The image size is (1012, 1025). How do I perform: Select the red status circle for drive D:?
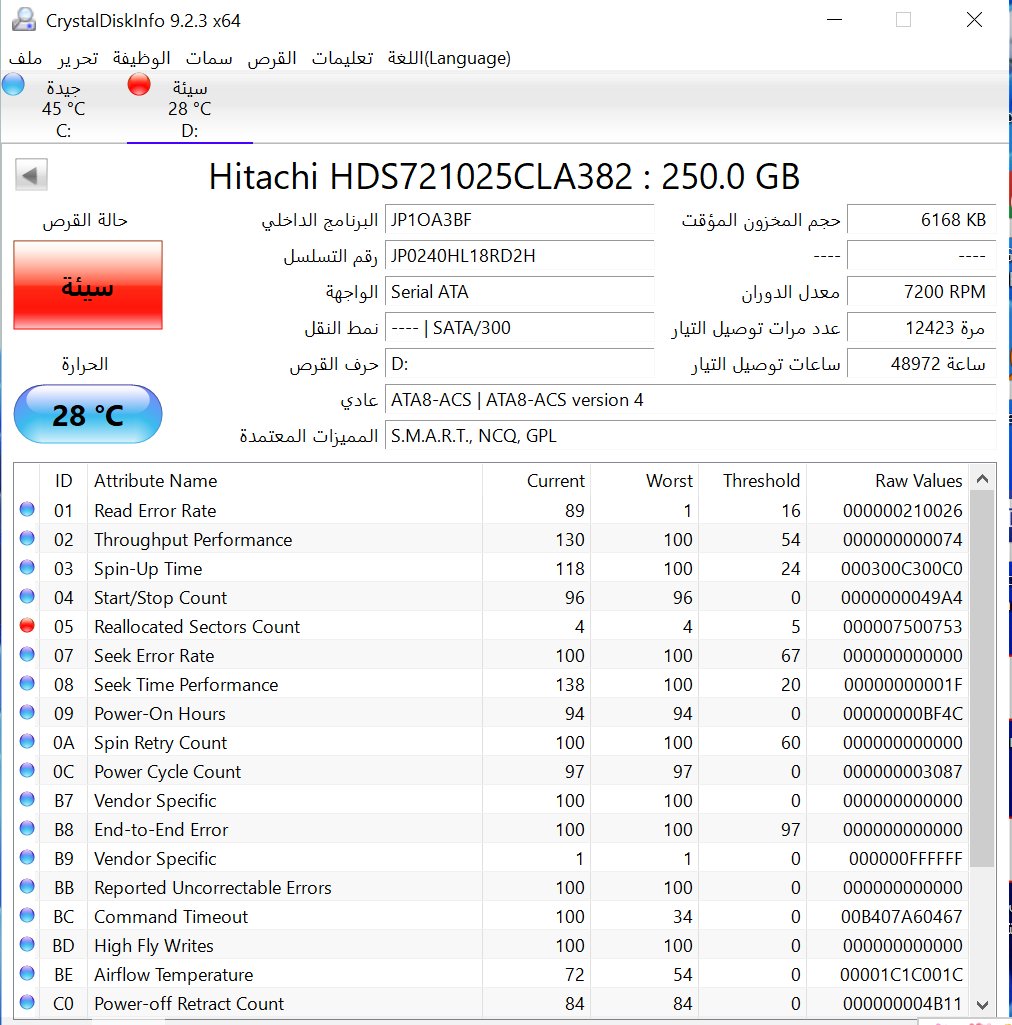(x=139, y=84)
